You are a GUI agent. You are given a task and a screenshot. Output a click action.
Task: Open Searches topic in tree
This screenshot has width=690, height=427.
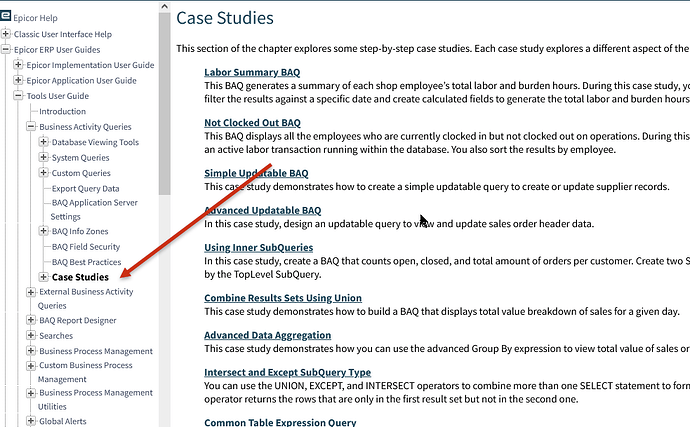point(56,336)
